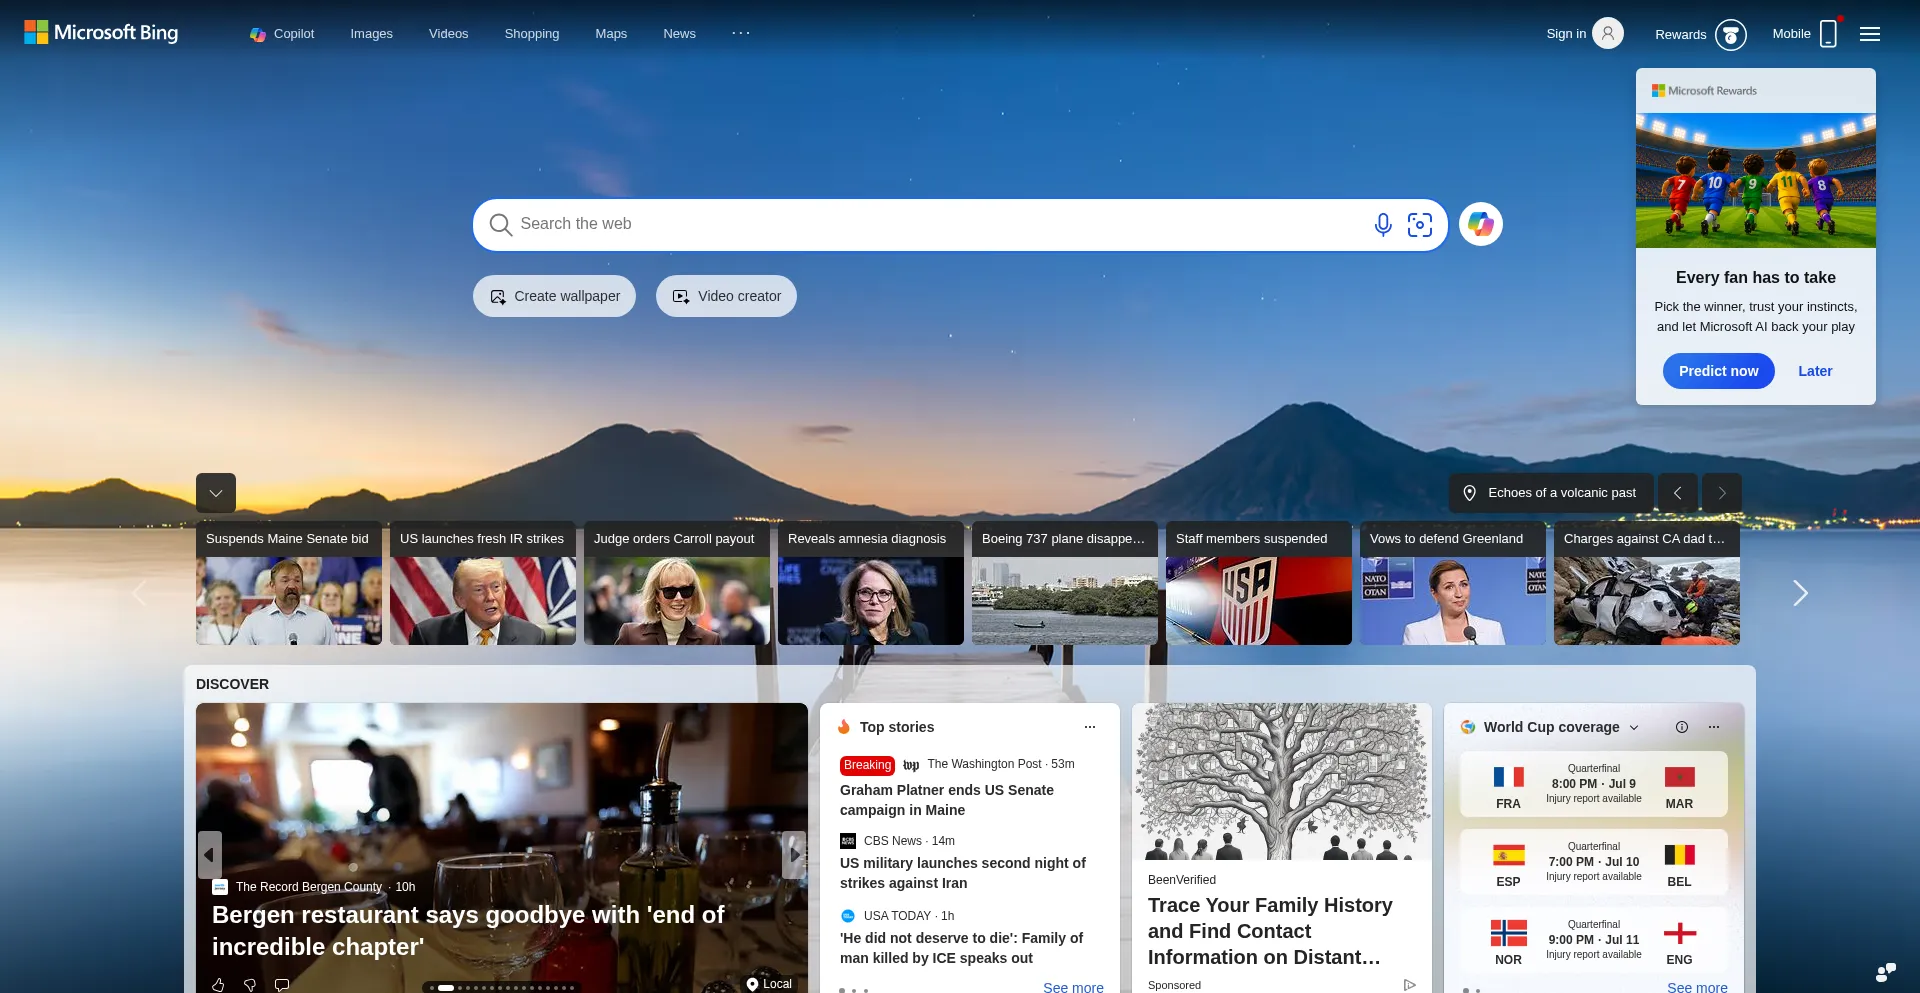
Task: Open the Boeing 737 plane disappears story
Action: (x=1065, y=583)
